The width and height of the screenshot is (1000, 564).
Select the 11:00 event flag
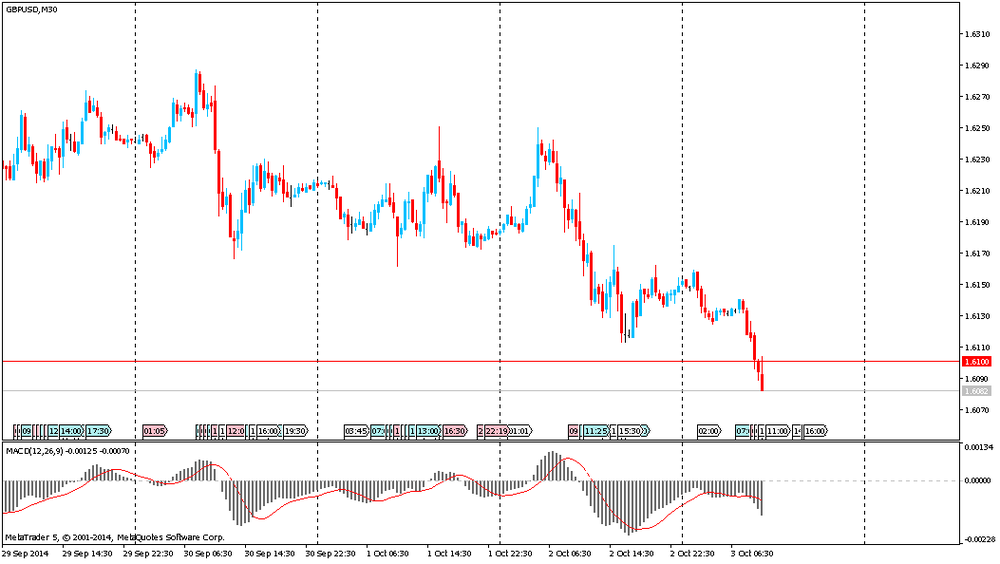point(778,431)
